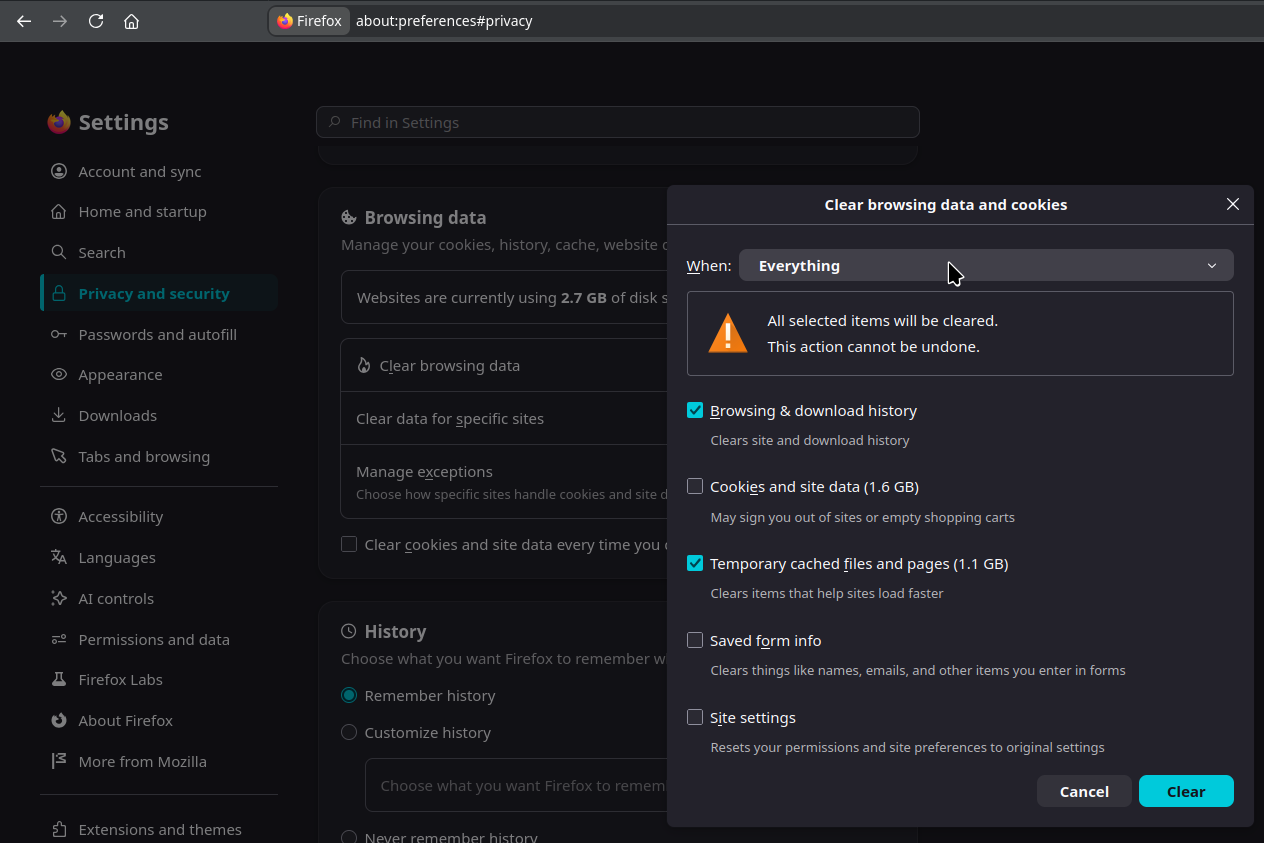
Task: Click the Home and startup house icon
Action: point(59,212)
